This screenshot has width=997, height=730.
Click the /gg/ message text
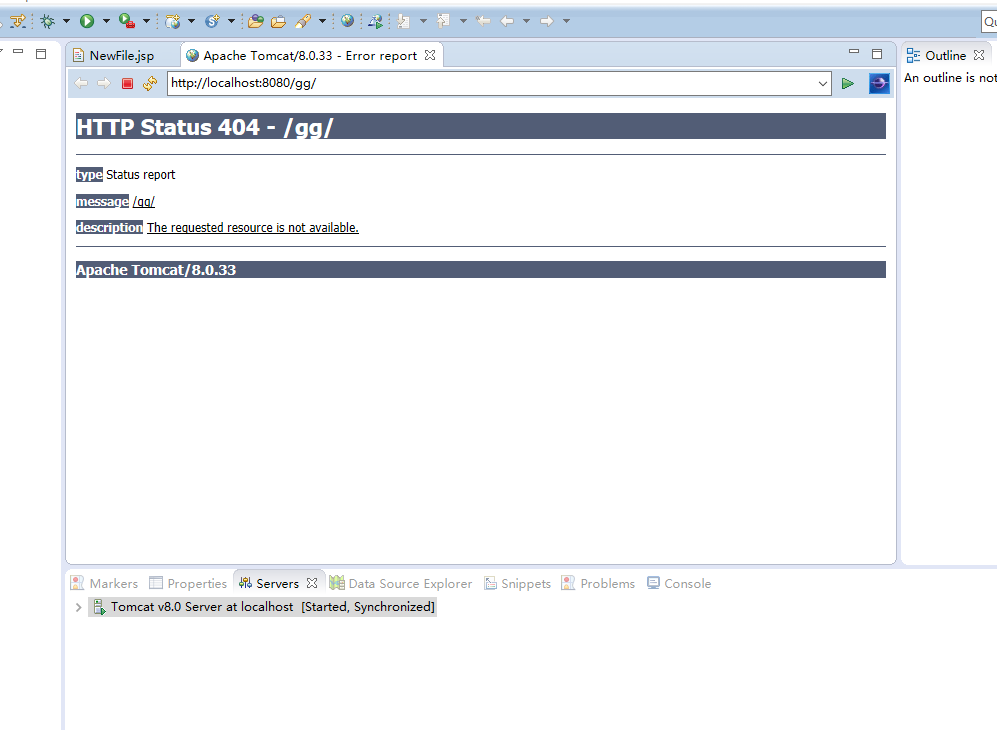point(144,202)
